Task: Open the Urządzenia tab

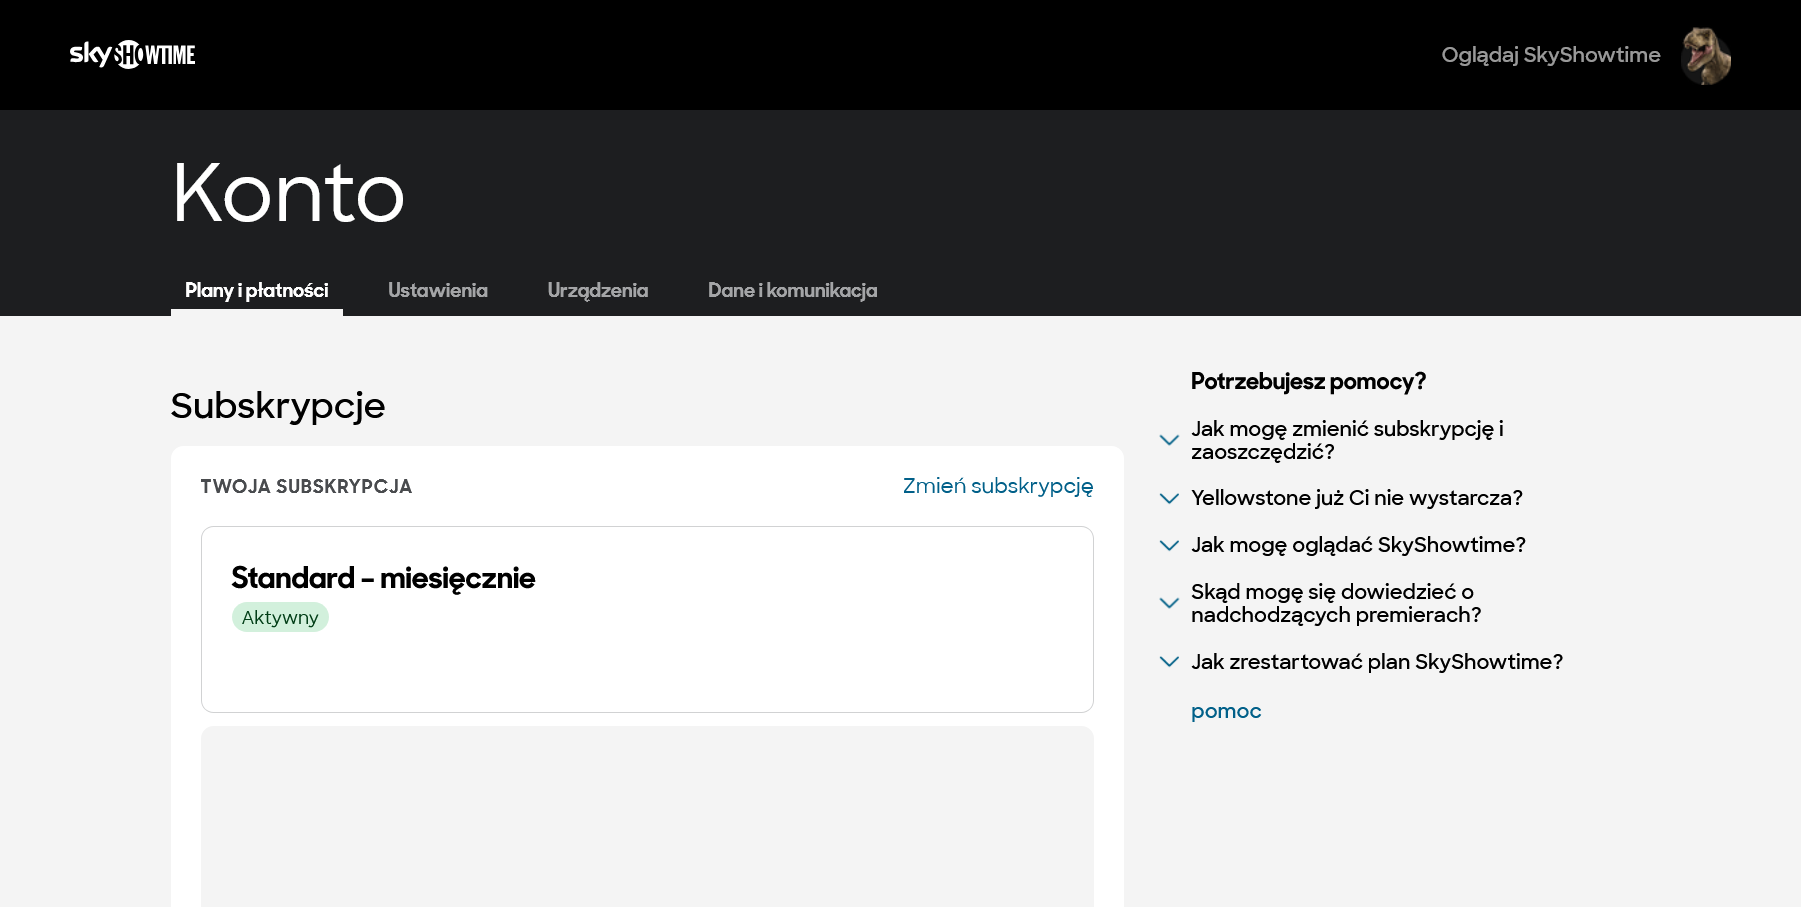Action: (x=597, y=290)
